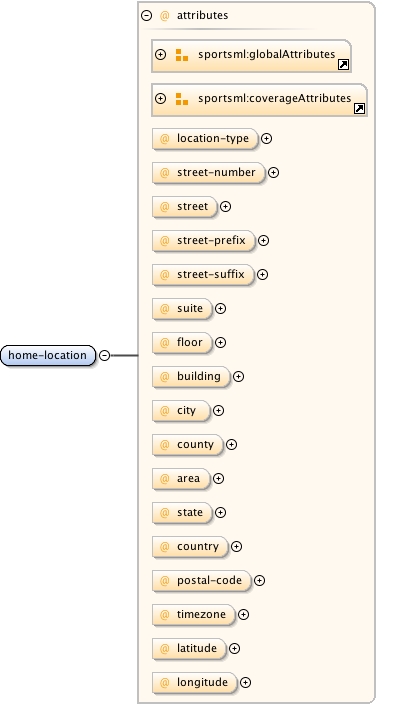Expand the street-number attribute details

273,173
